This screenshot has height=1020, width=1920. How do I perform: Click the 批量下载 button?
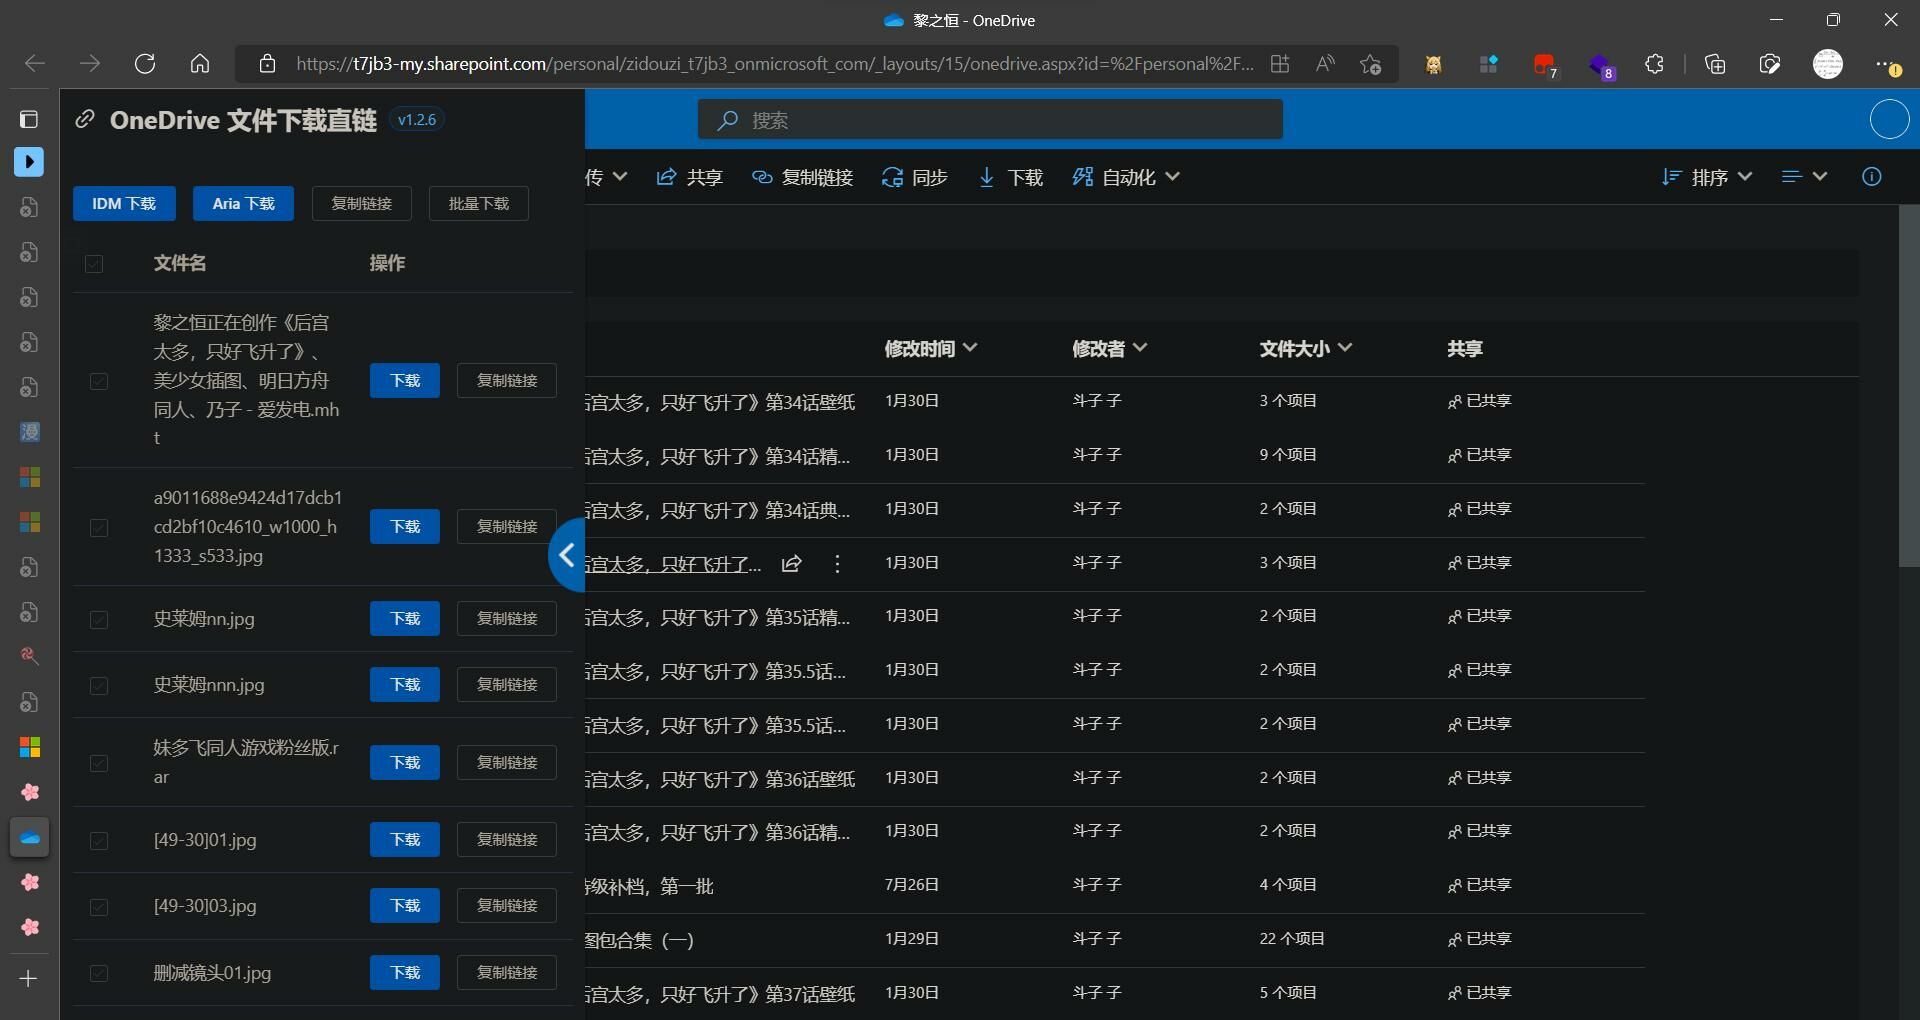(478, 203)
